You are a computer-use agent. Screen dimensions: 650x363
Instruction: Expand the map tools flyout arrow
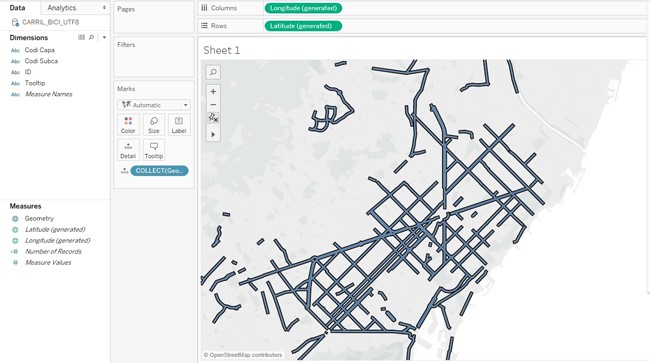pos(213,135)
